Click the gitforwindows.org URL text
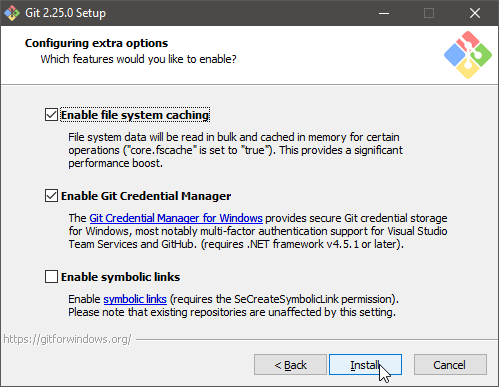Viewport: 499px width, 387px height. click(67, 339)
